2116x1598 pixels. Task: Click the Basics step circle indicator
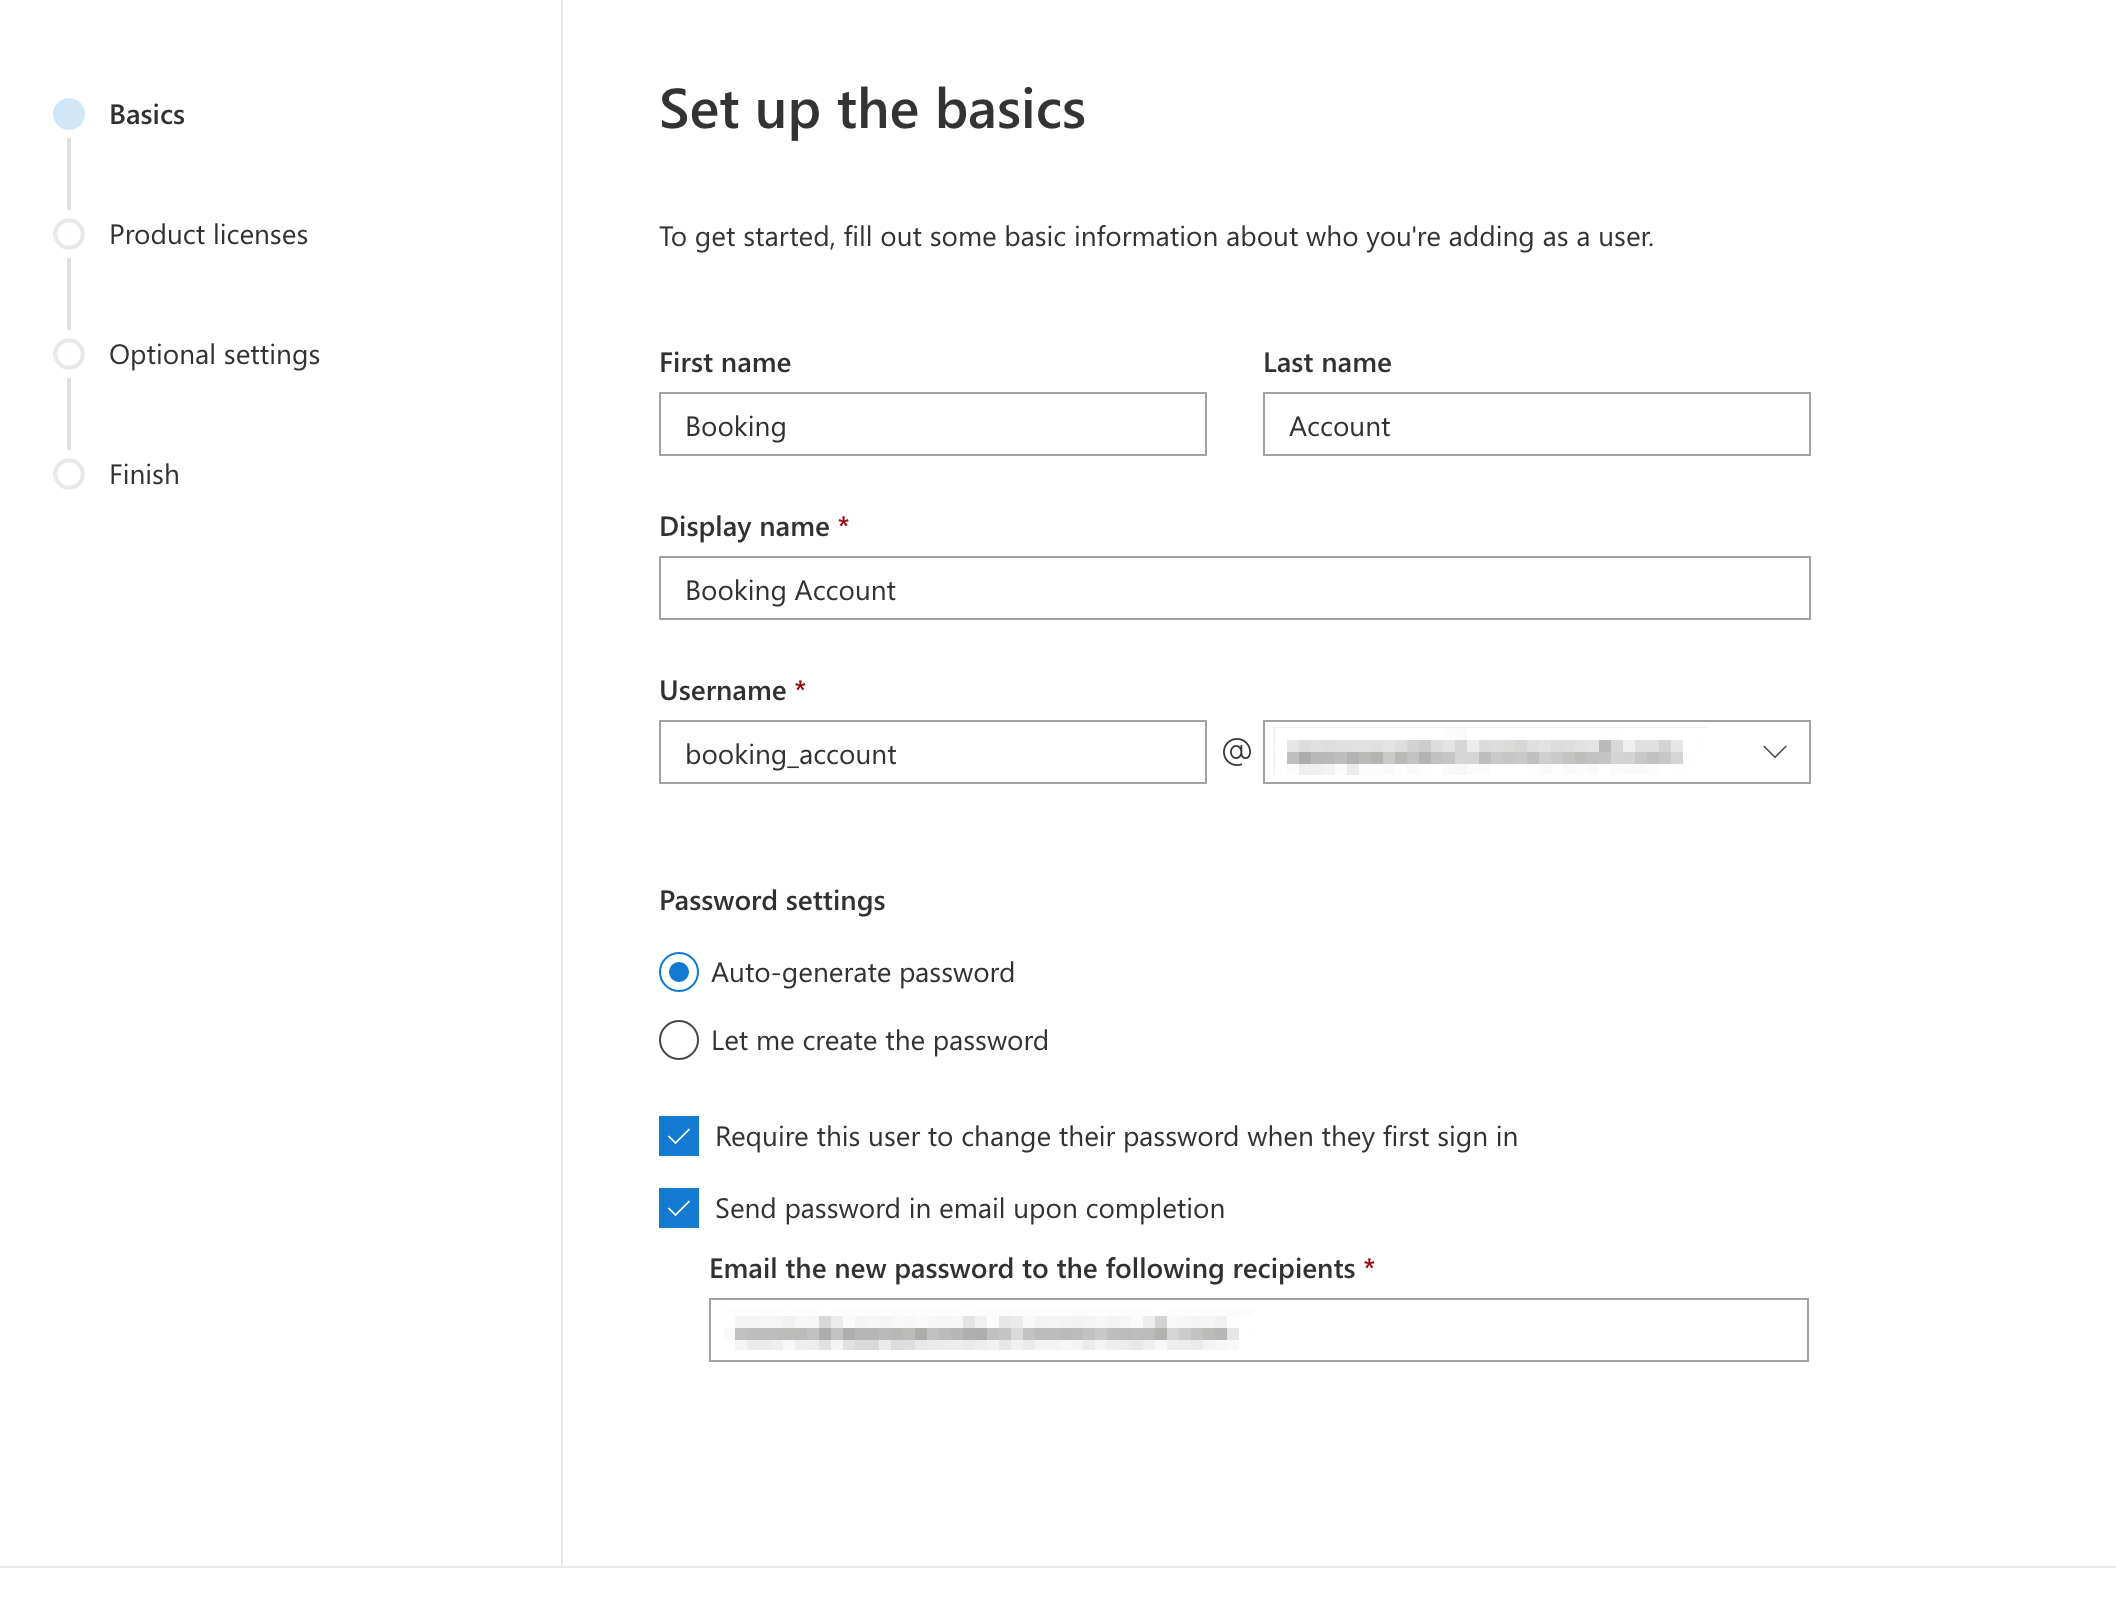coord(69,114)
